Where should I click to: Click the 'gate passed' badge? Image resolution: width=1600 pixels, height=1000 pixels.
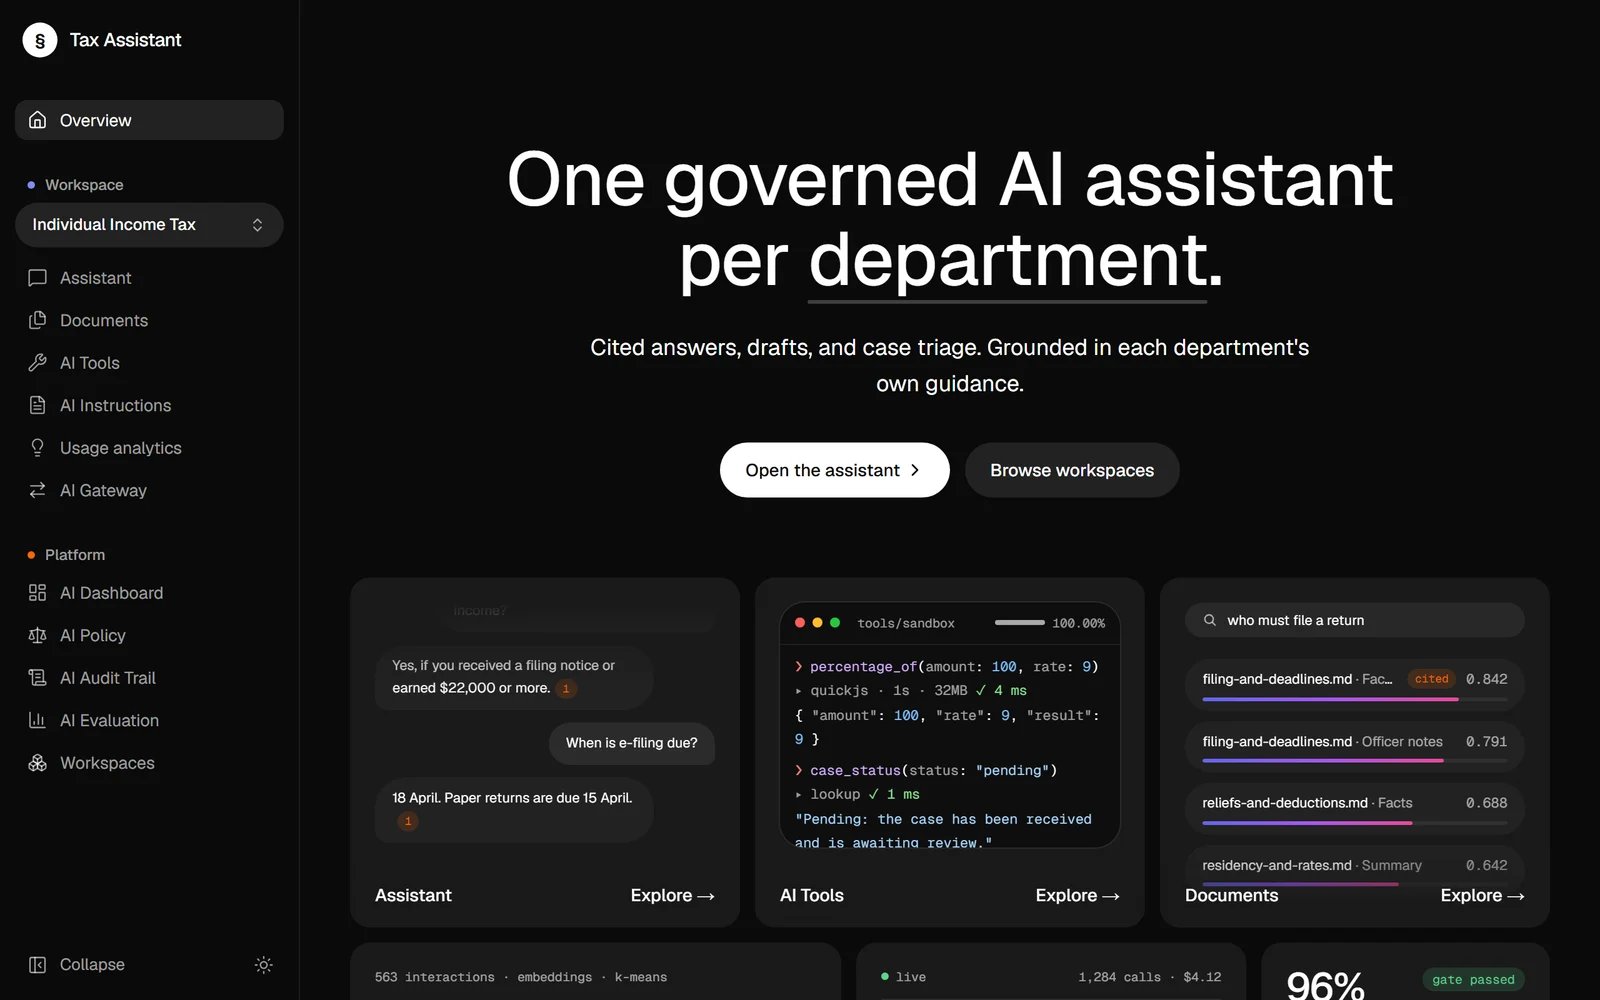[1473, 980]
